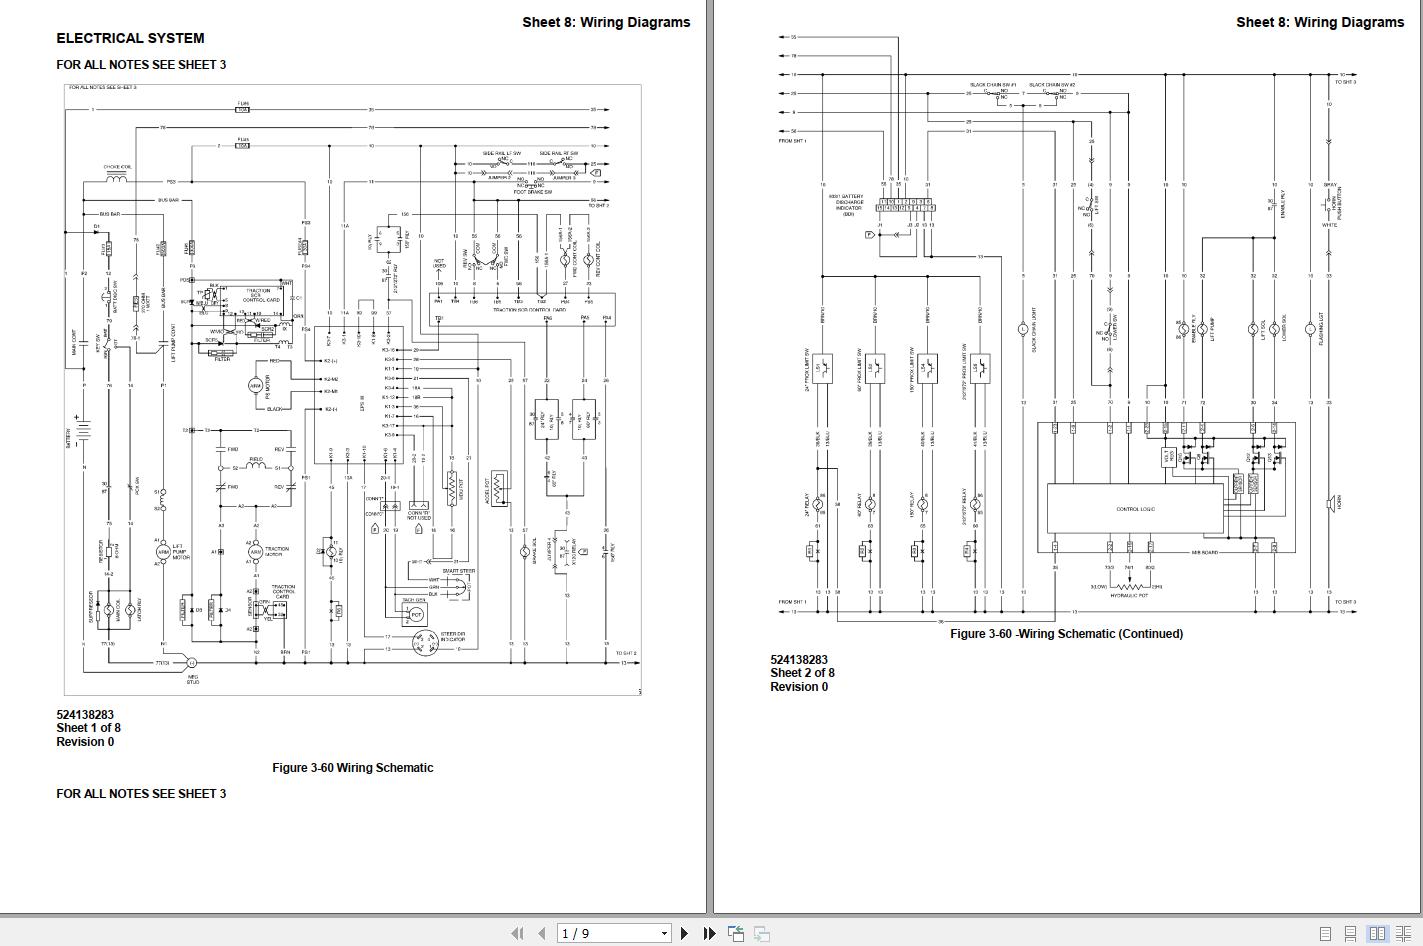Select left page part number 524138283

85,715
